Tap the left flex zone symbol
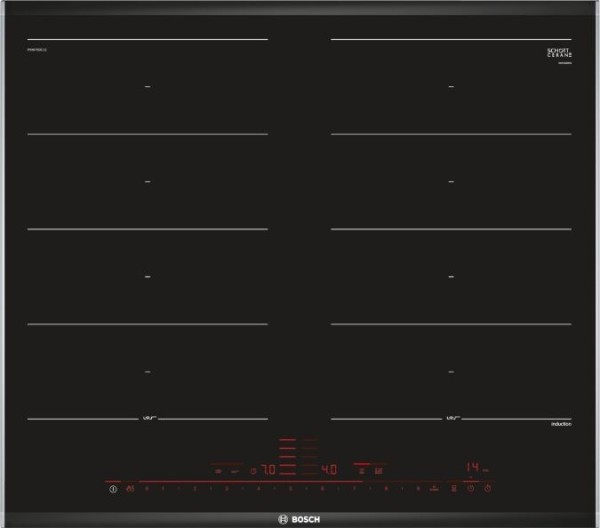The width and height of the screenshot is (600, 528). point(147,418)
